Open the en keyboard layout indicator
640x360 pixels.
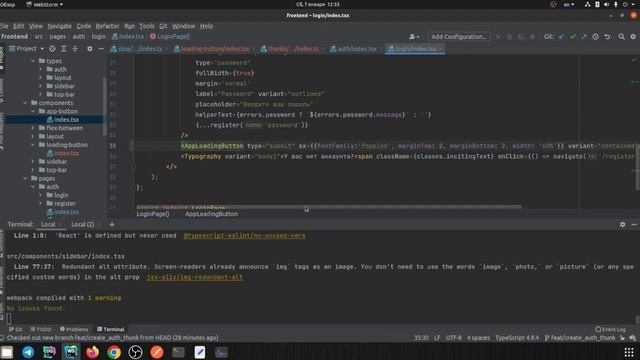[569, 4]
